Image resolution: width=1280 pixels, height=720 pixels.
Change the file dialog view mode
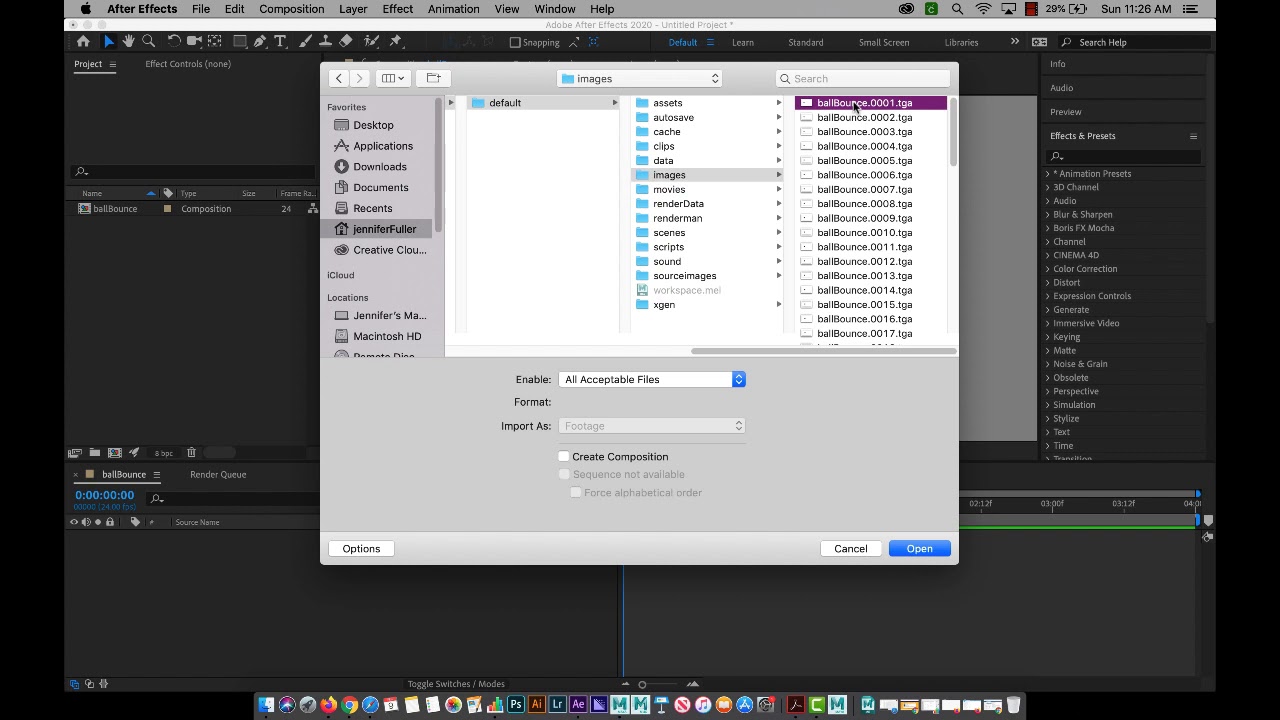click(x=392, y=78)
